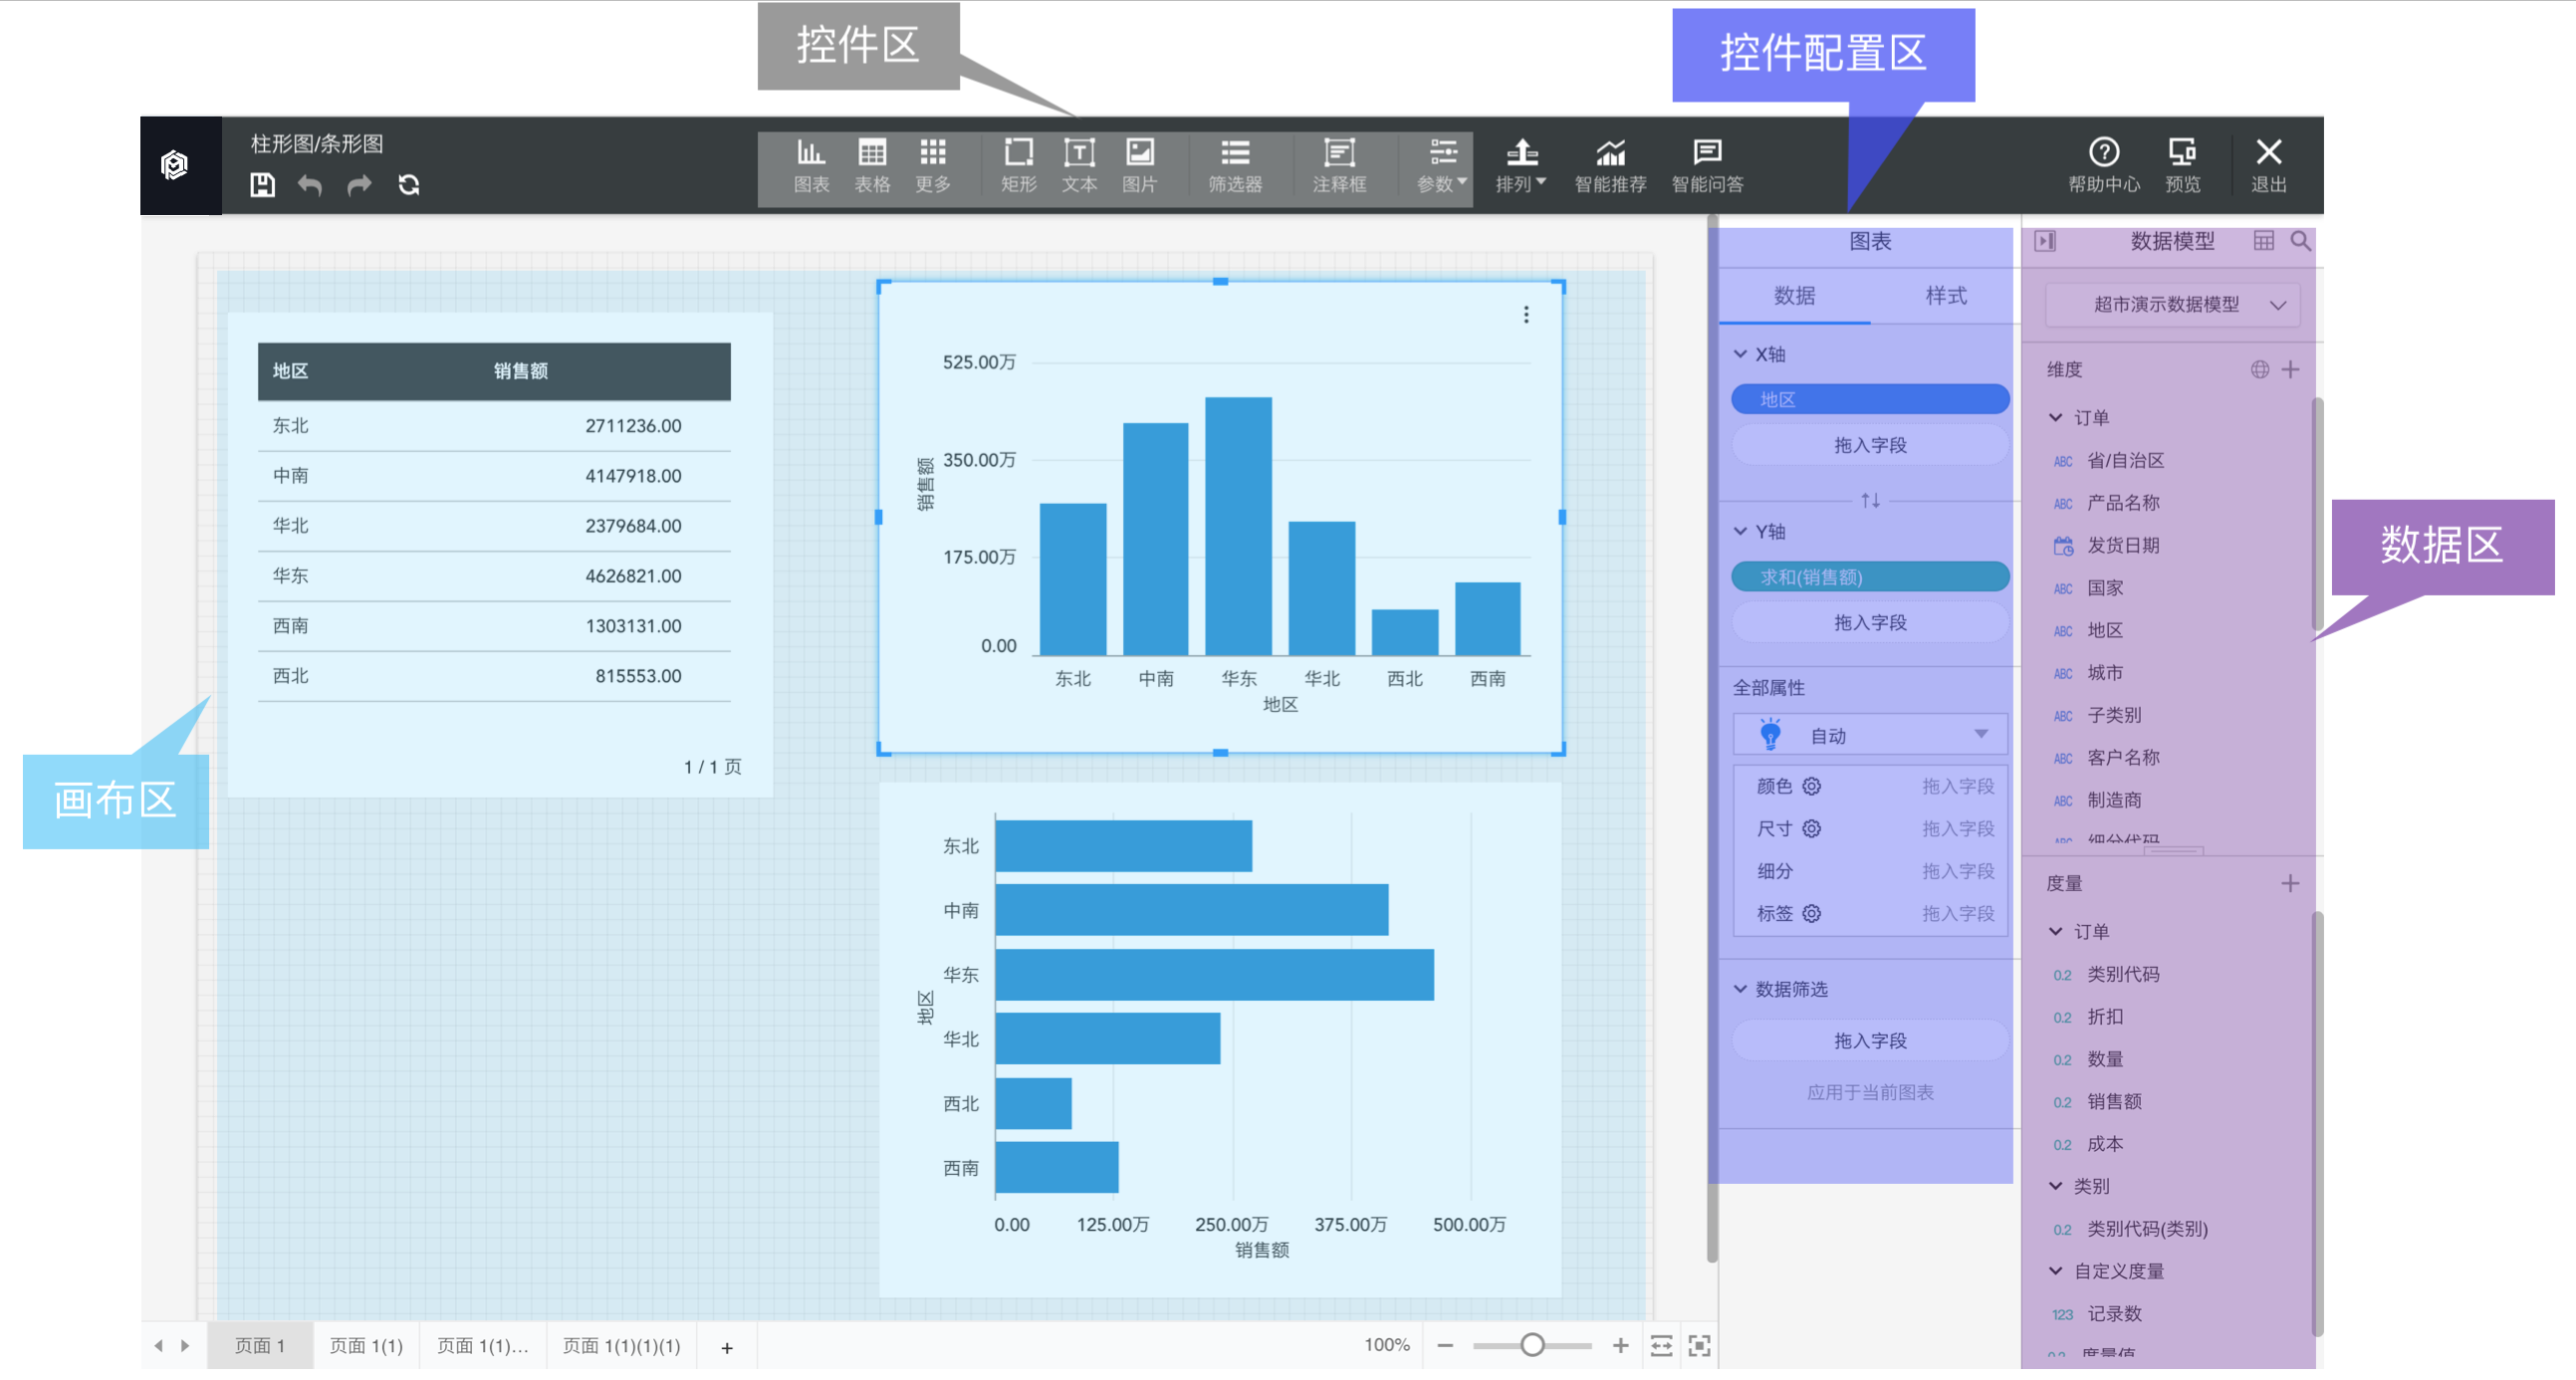Click the save icon in title bar
This screenshot has height=1380, width=2576.
262,185
